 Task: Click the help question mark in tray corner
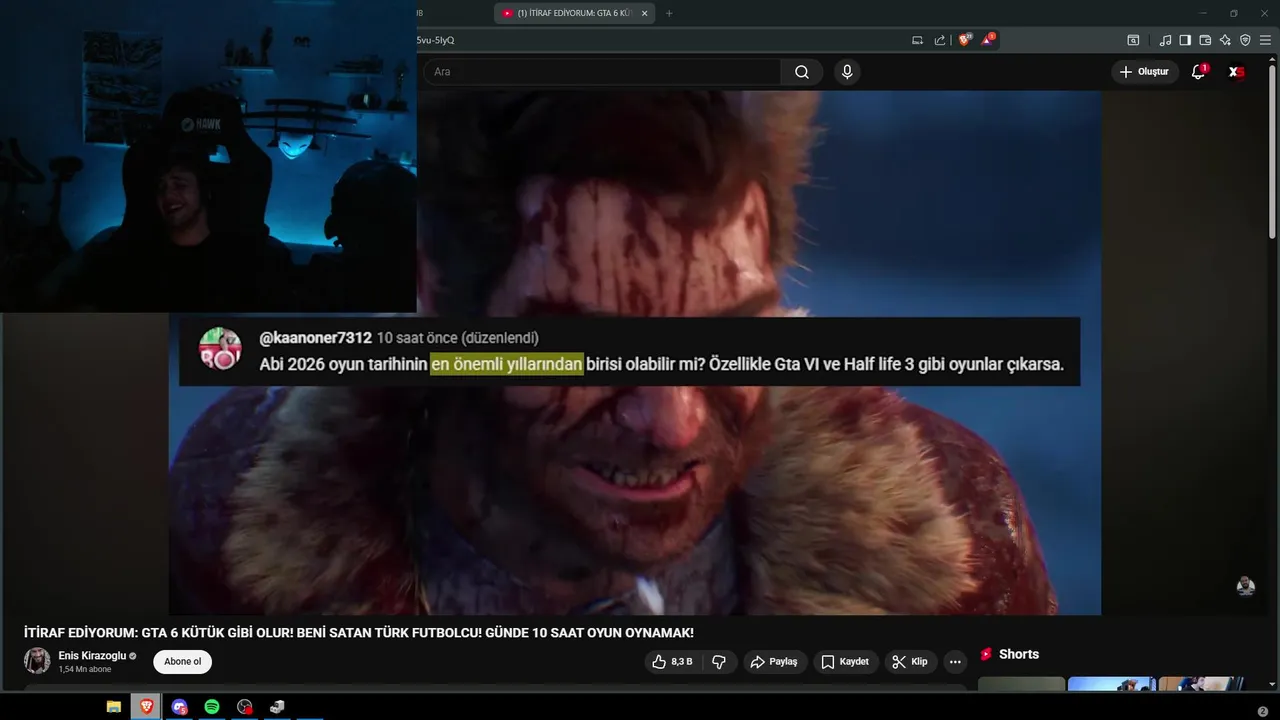tap(1263, 711)
